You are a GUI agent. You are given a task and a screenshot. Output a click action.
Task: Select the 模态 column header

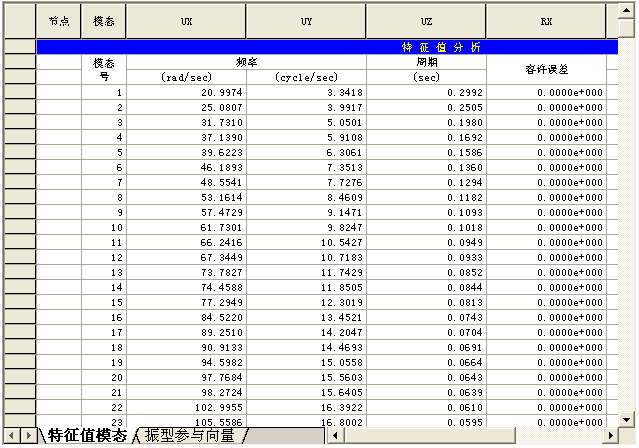coord(104,22)
